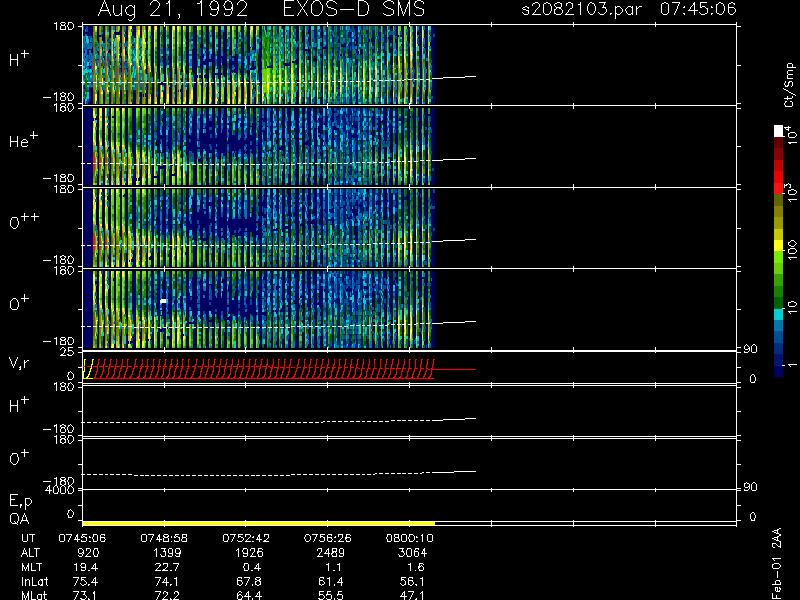Viewport: 800px width, 600px height.
Task: Click the InLat value '74.1'
Action: pyautogui.click(x=168, y=581)
